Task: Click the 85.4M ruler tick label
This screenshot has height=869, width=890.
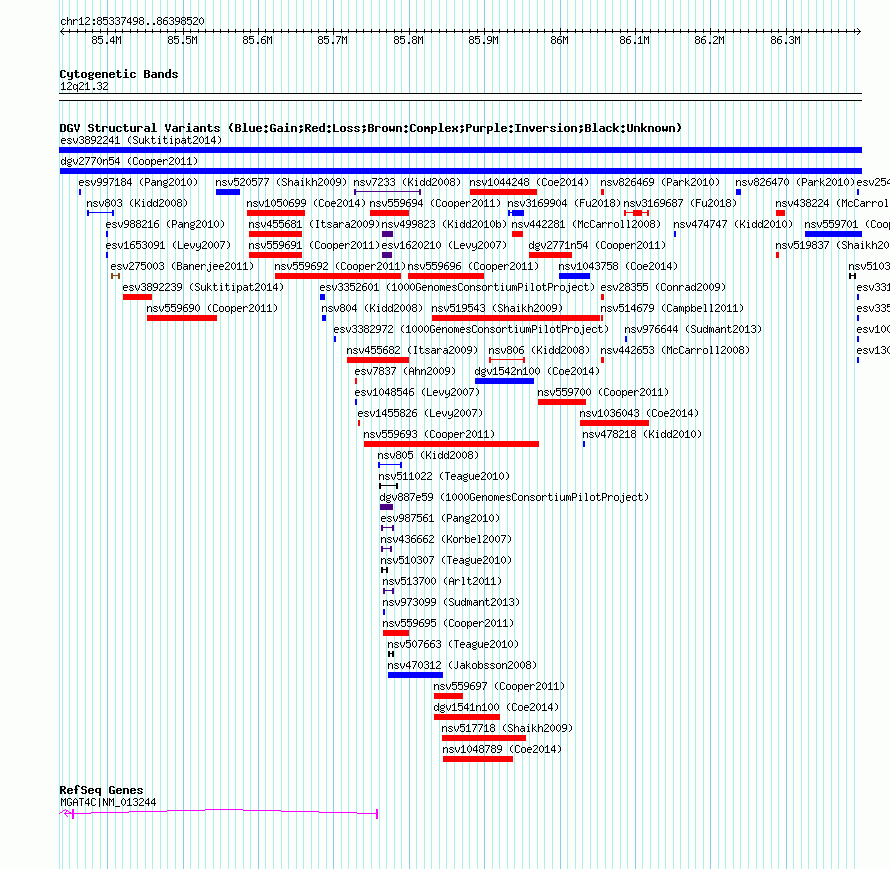Action: (x=106, y=40)
